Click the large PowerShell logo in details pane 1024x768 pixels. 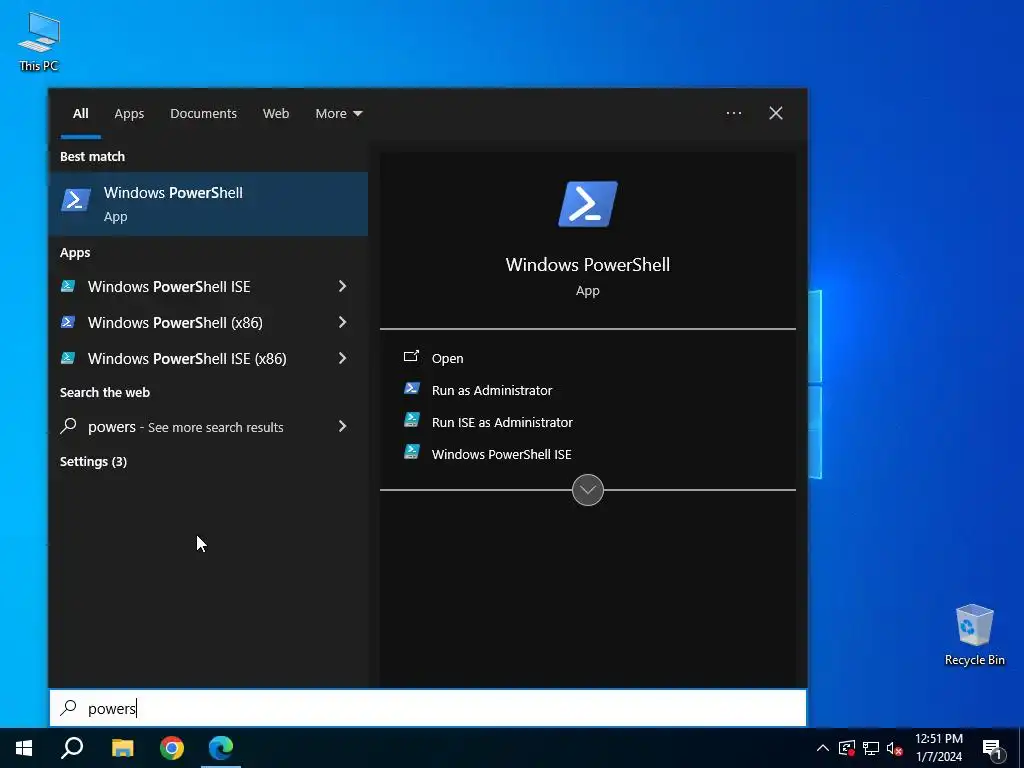[587, 204]
